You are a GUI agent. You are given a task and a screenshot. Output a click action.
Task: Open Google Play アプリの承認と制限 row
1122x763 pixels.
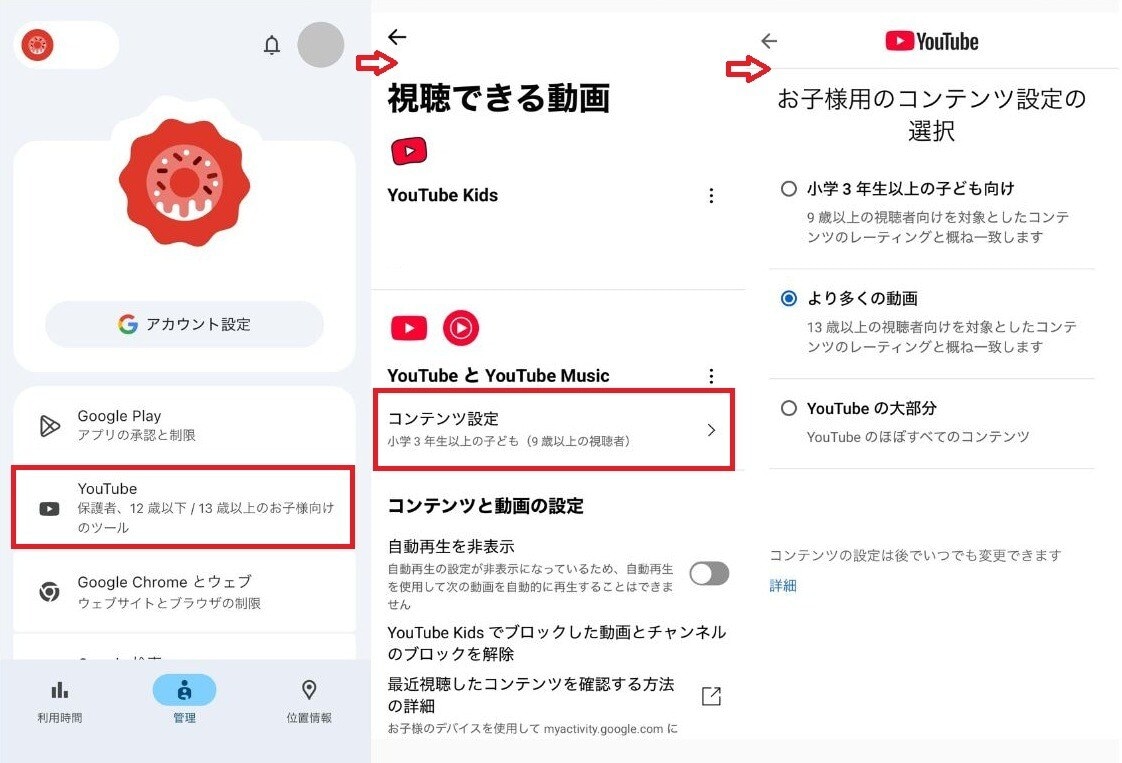184,425
